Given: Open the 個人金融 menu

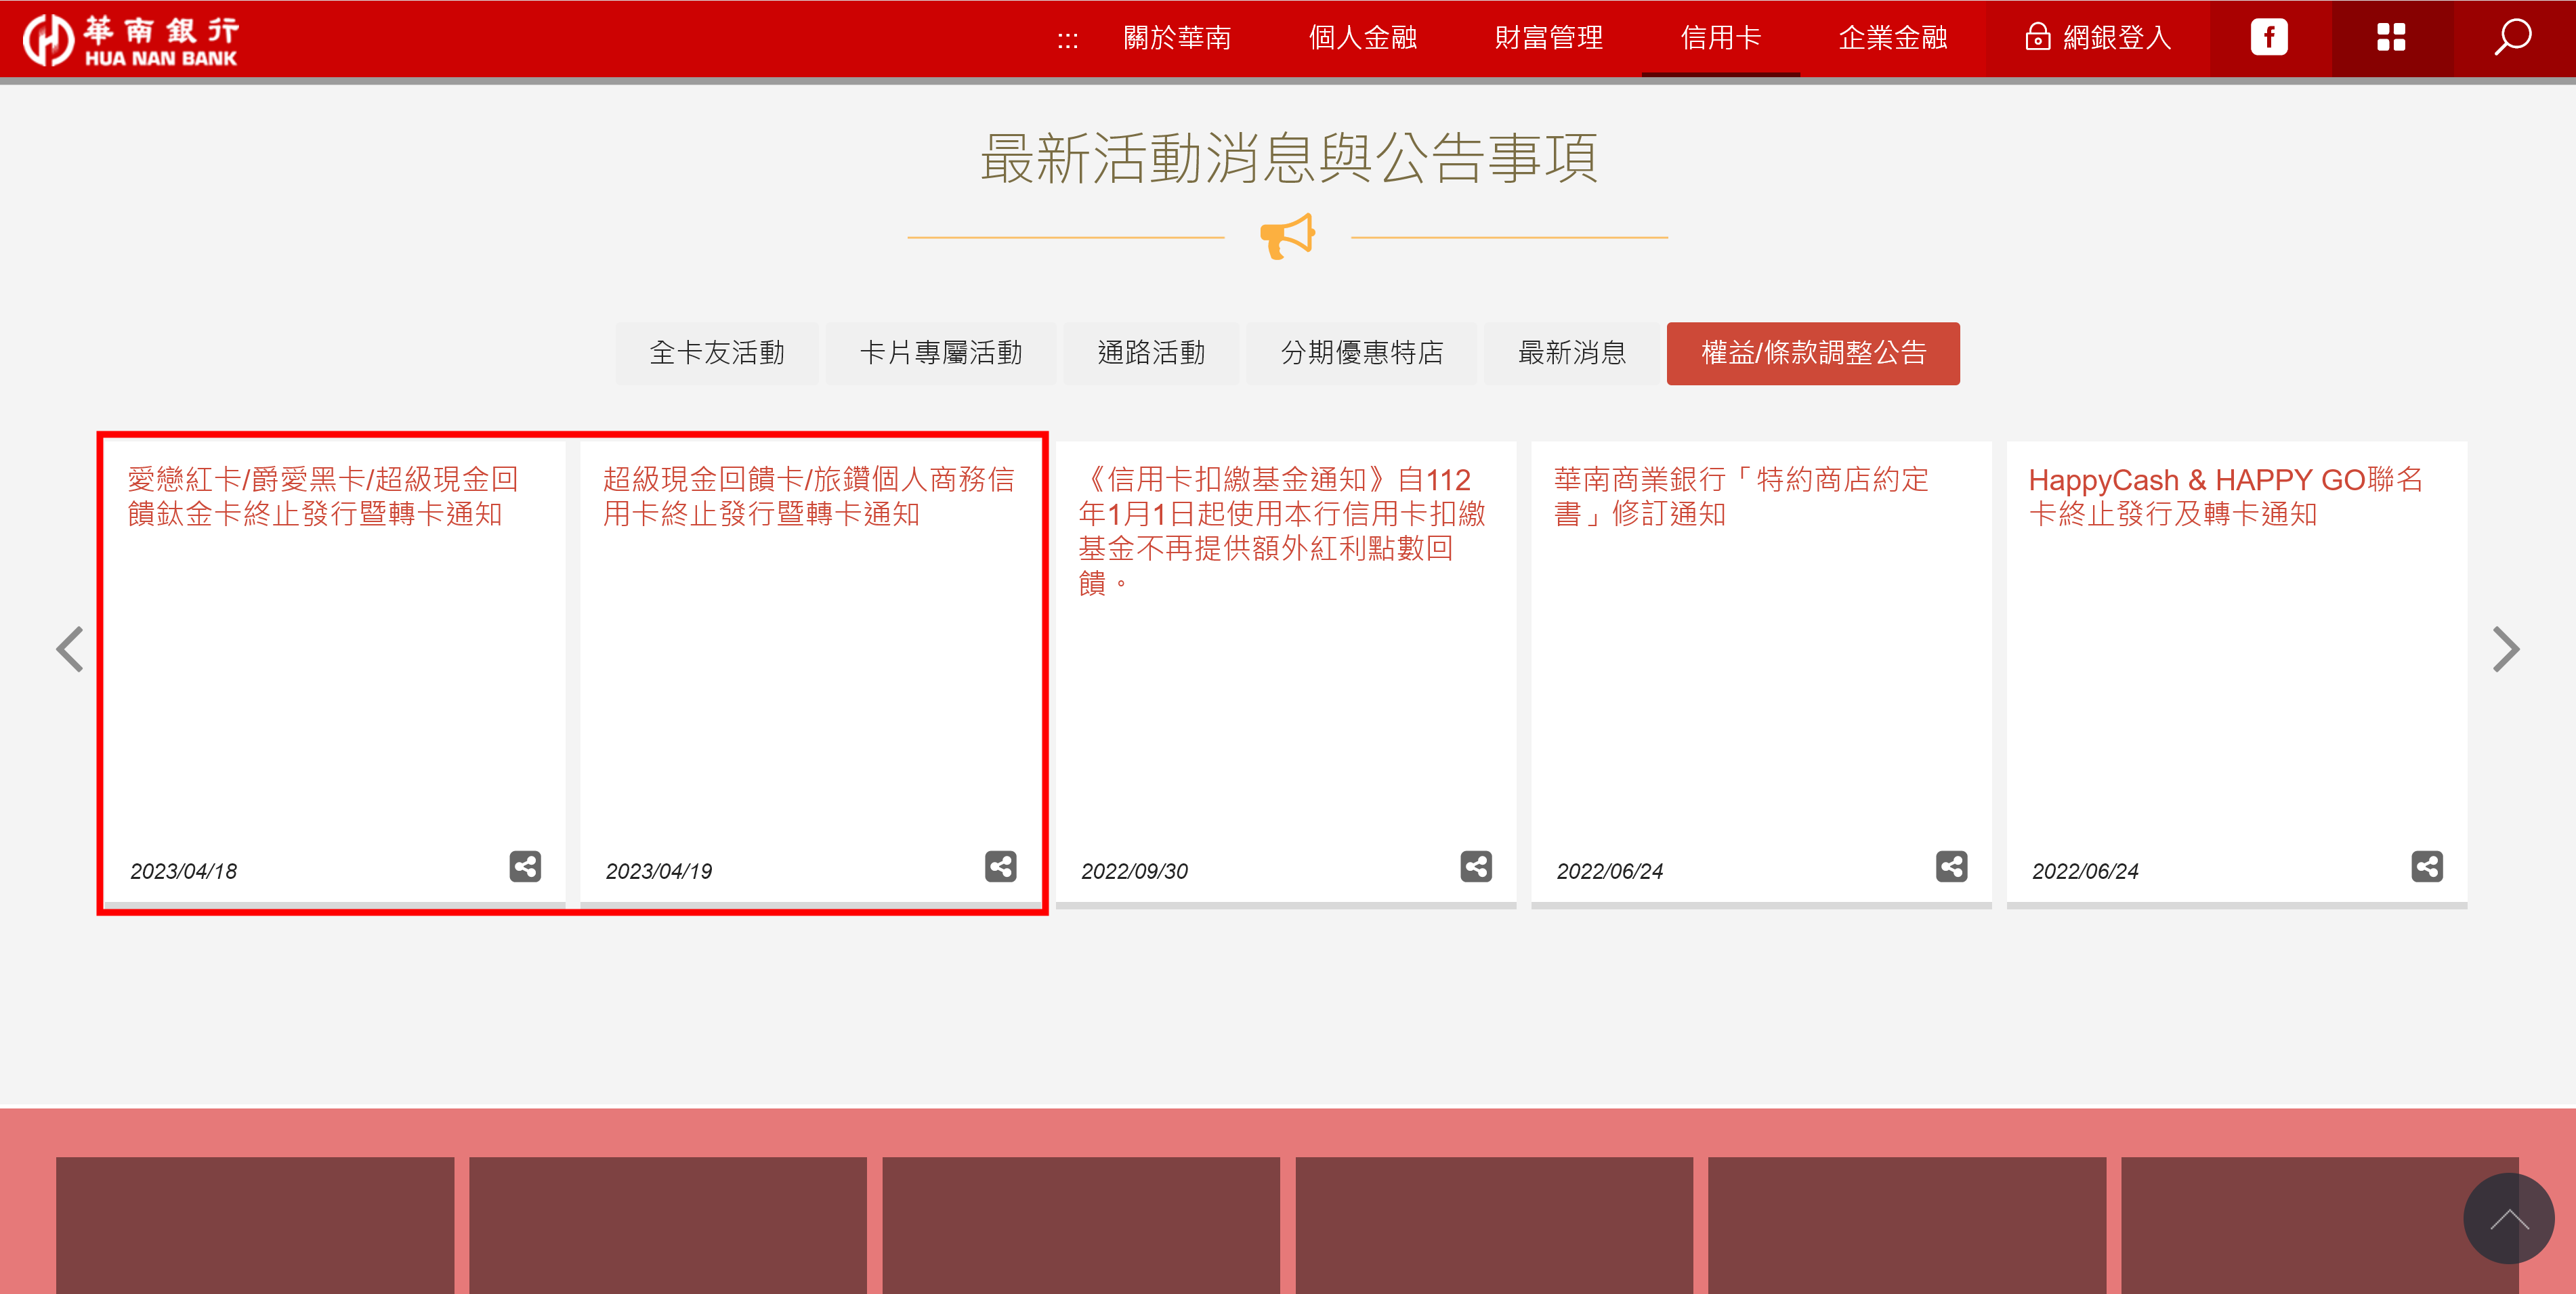Looking at the screenshot, I should 1363,38.
